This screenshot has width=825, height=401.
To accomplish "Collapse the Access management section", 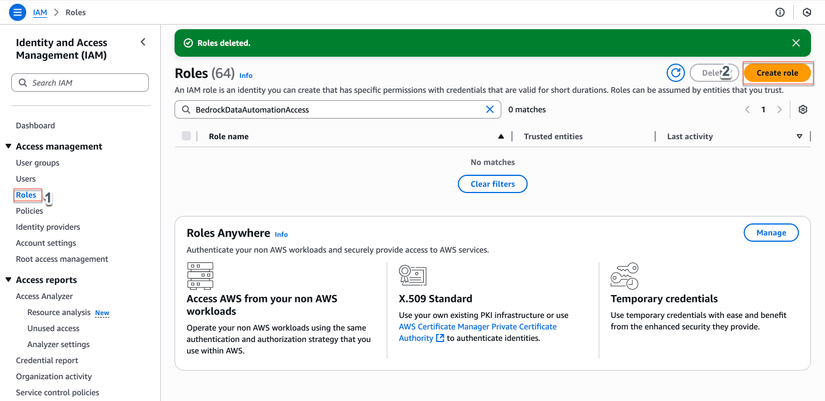I will [9, 146].
